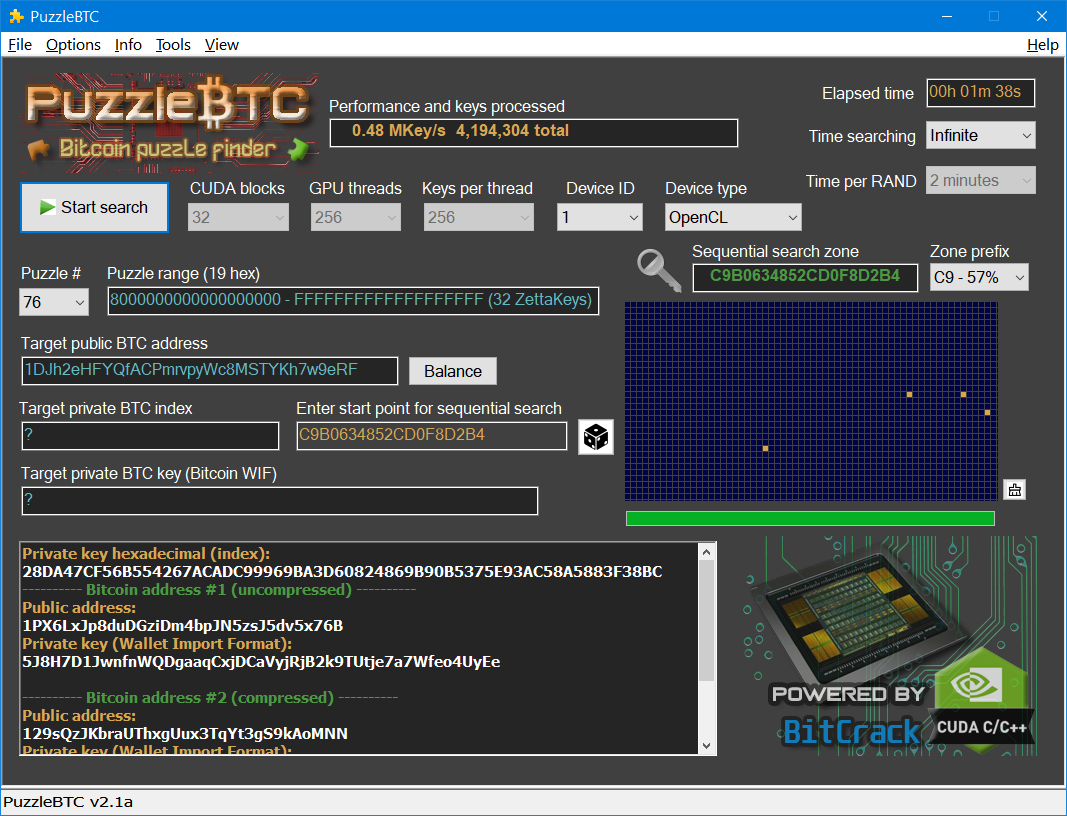Click the Elapsed time display box
This screenshot has height=816, width=1067.
point(981,93)
